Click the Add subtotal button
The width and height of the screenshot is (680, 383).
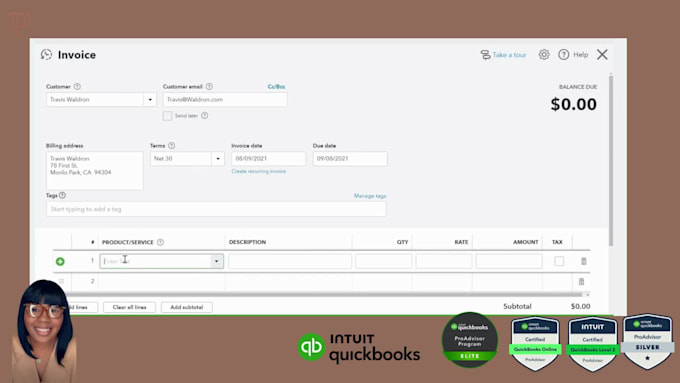[x=186, y=307]
